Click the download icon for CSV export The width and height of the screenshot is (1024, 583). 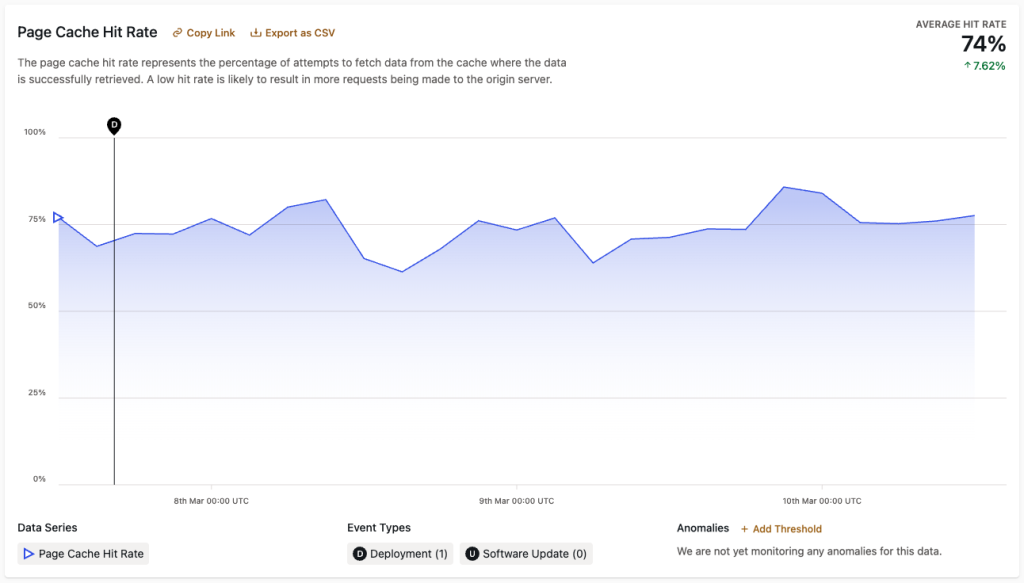(256, 33)
